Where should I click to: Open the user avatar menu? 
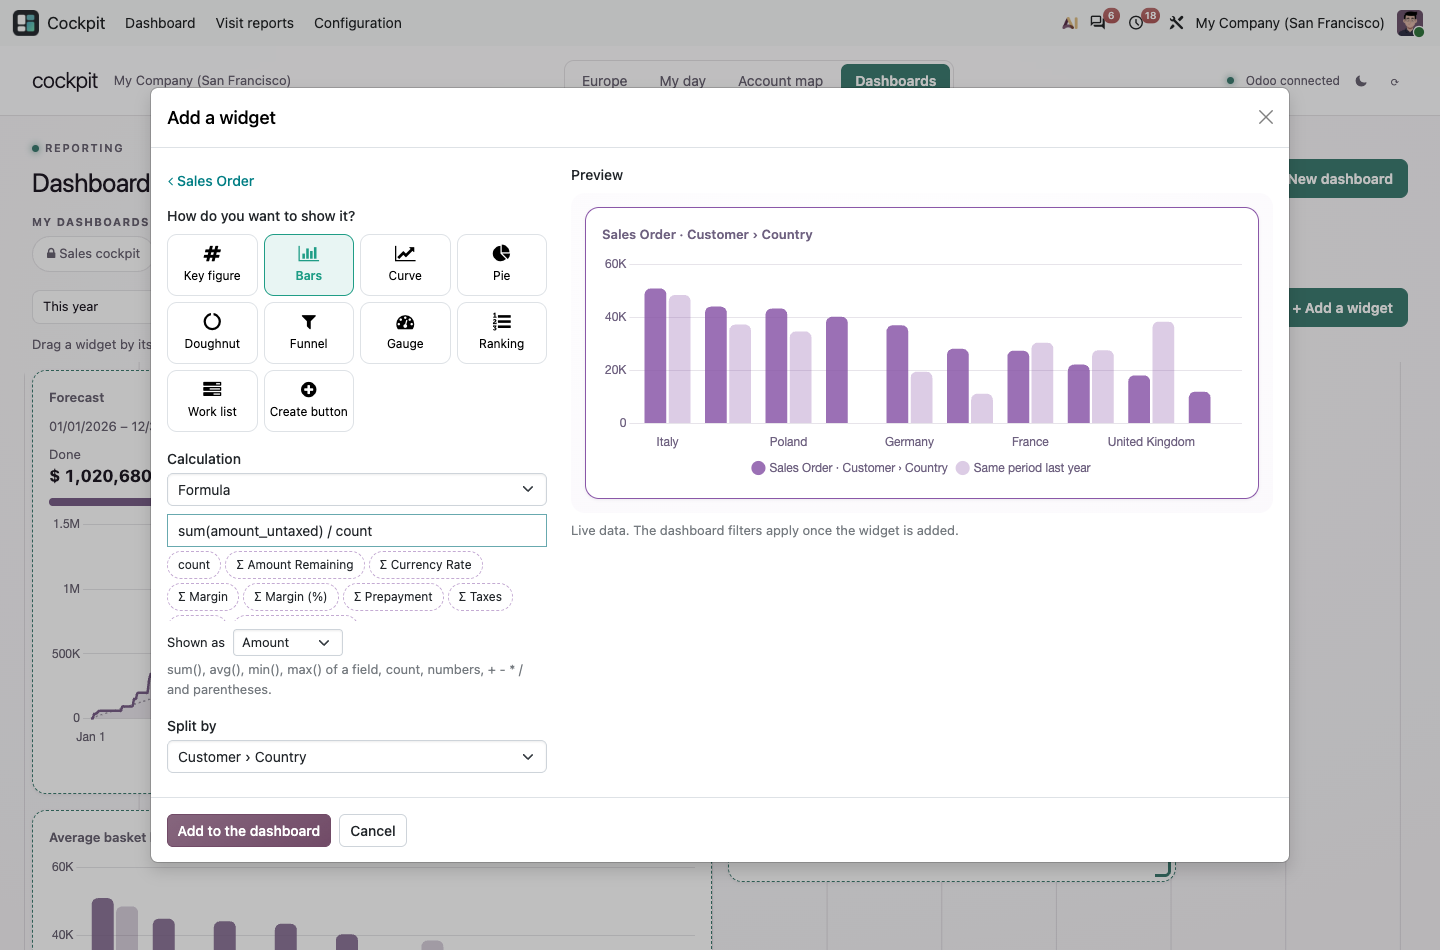coord(1410,23)
